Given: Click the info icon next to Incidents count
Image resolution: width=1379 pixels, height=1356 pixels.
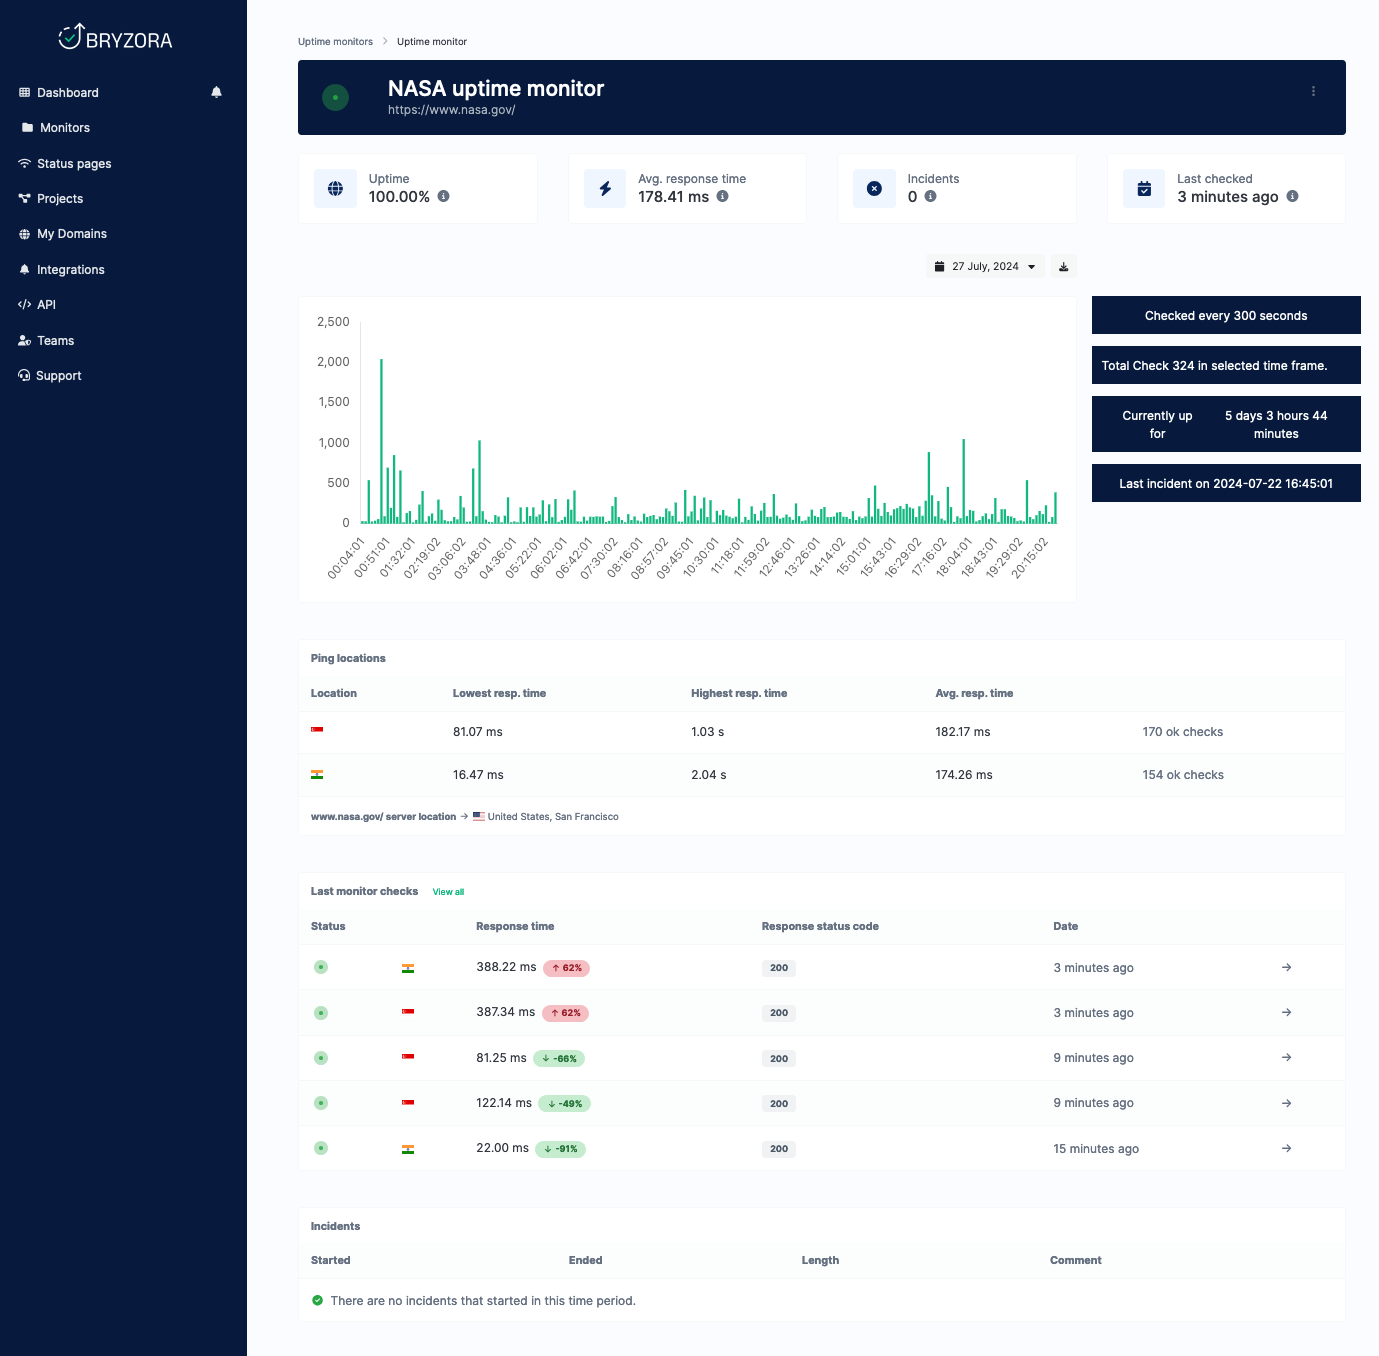Looking at the screenshot, I should point(930,197).
